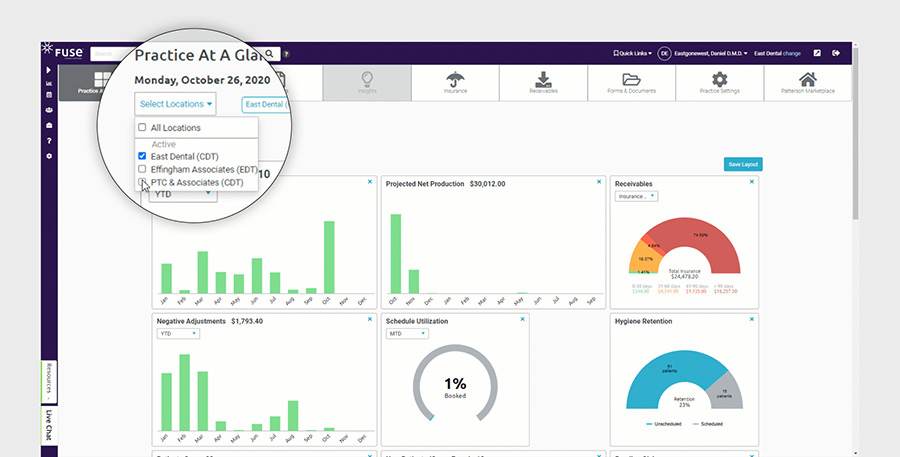The width and height of the screenshot is (900, 457).
Task: Click the Total Insurance $24,478.20 text
Action: (x=684, y=274)
